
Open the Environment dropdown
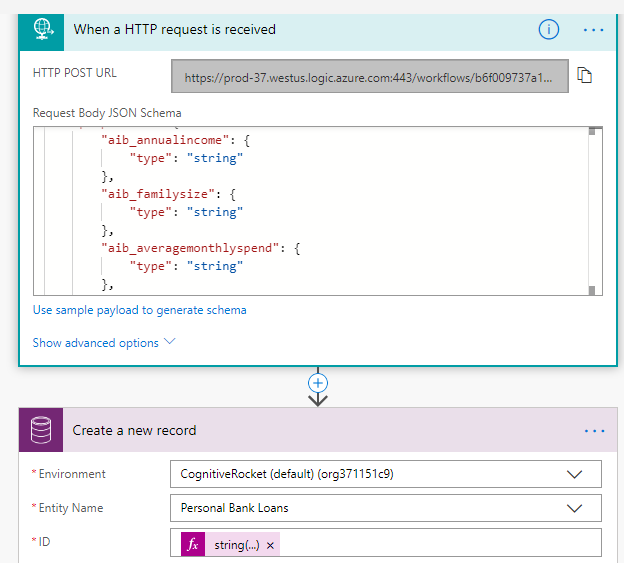tap(574, 474)
